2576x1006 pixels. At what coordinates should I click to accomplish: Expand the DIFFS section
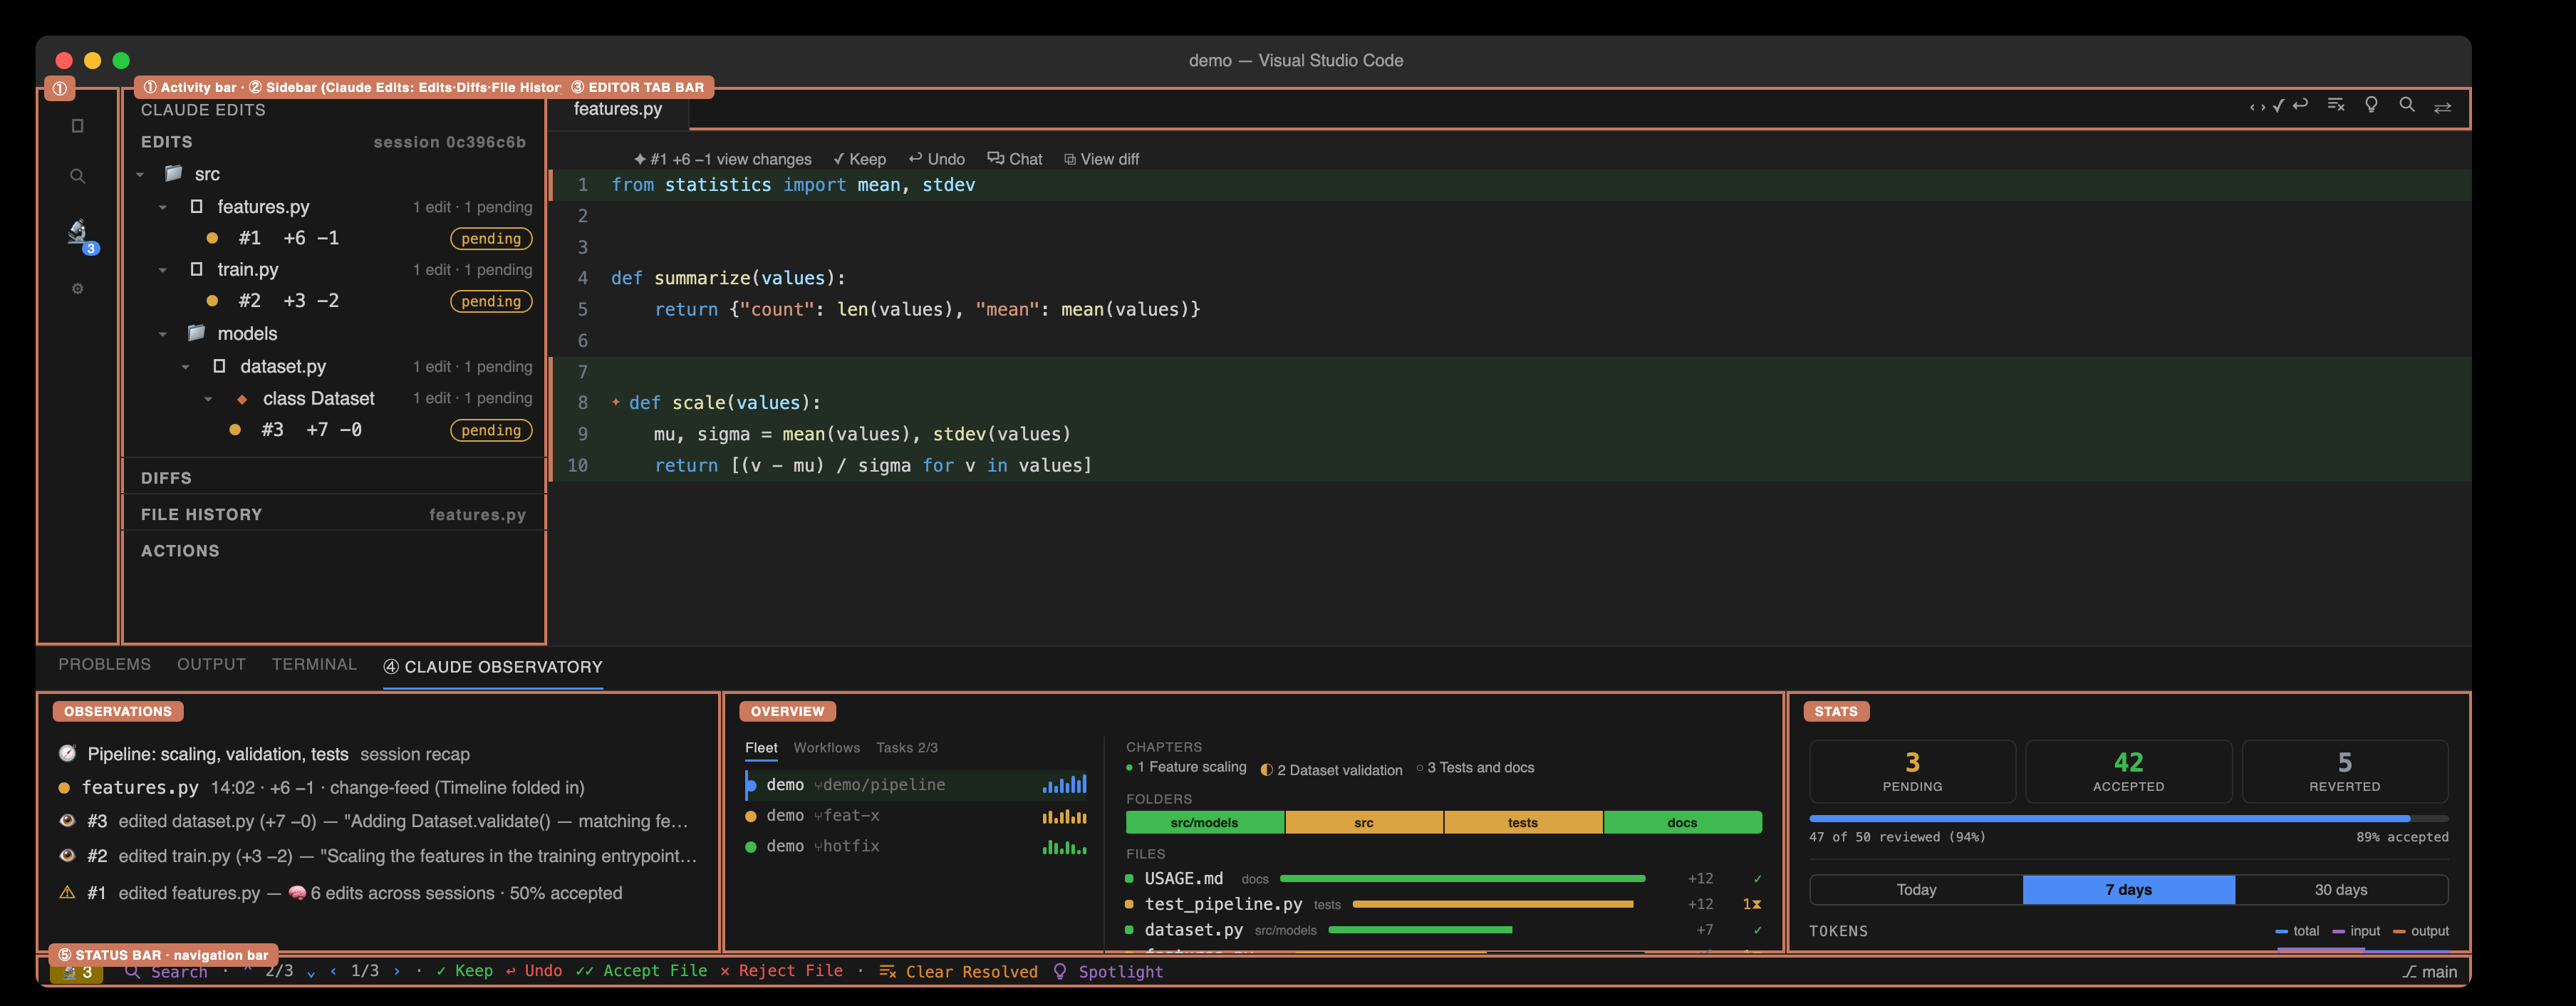[334, 478]
